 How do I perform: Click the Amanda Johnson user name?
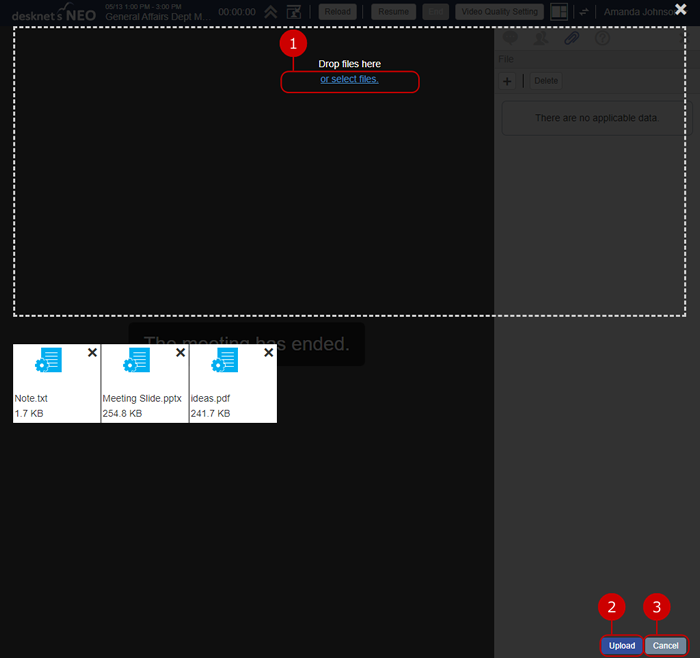tap(639, 12)
